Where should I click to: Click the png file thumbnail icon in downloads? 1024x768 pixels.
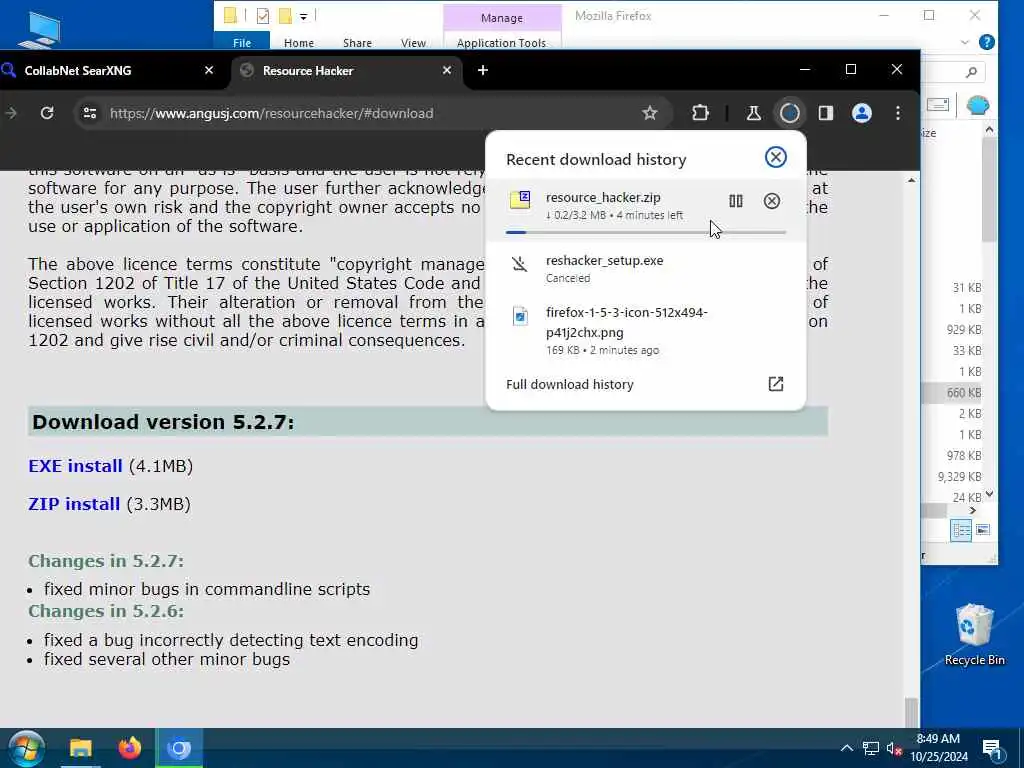point(520,316)
